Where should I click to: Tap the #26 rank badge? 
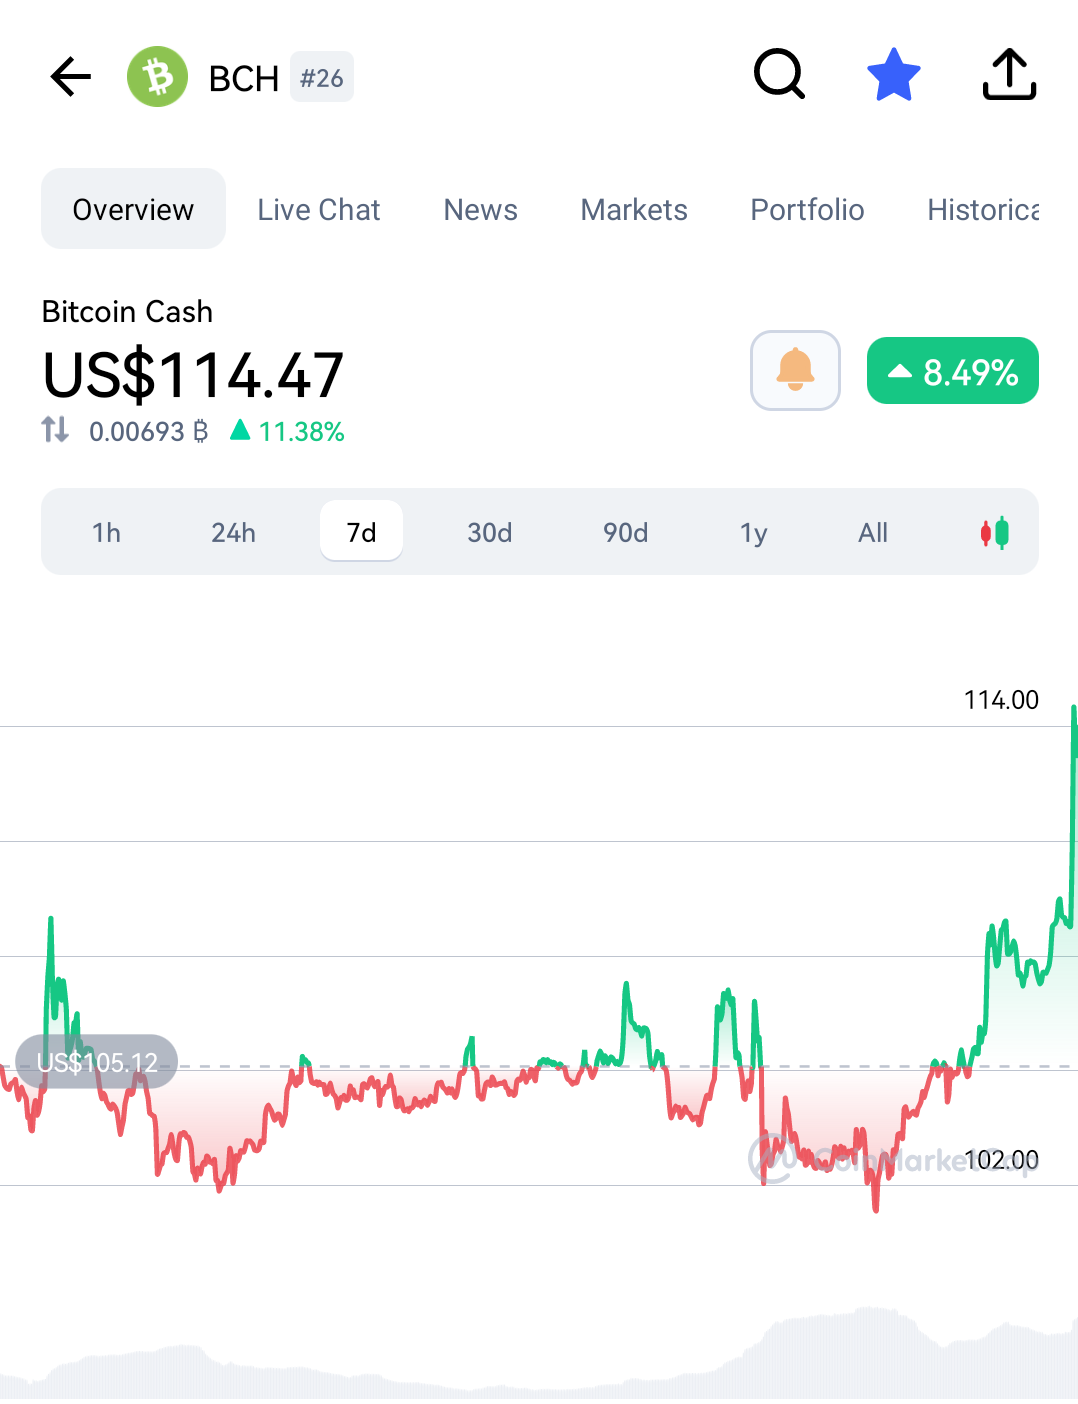[x=322, y=77]
